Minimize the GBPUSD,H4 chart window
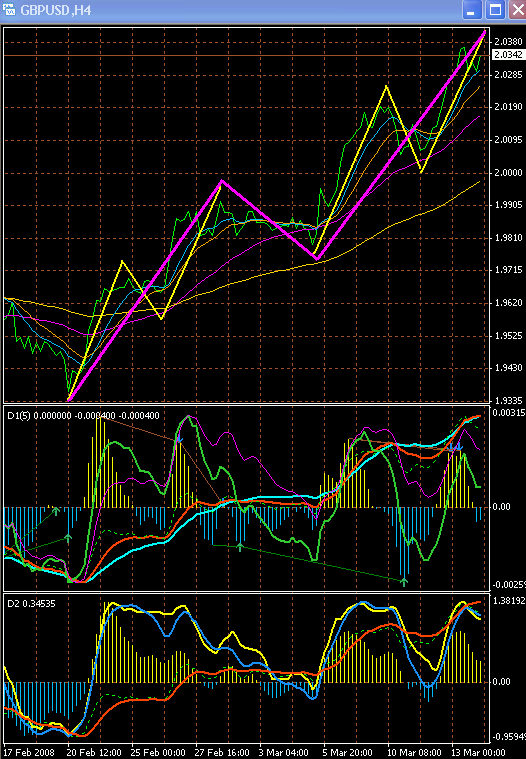The width and height of the screenshot is (526, 759). [471, 10]
